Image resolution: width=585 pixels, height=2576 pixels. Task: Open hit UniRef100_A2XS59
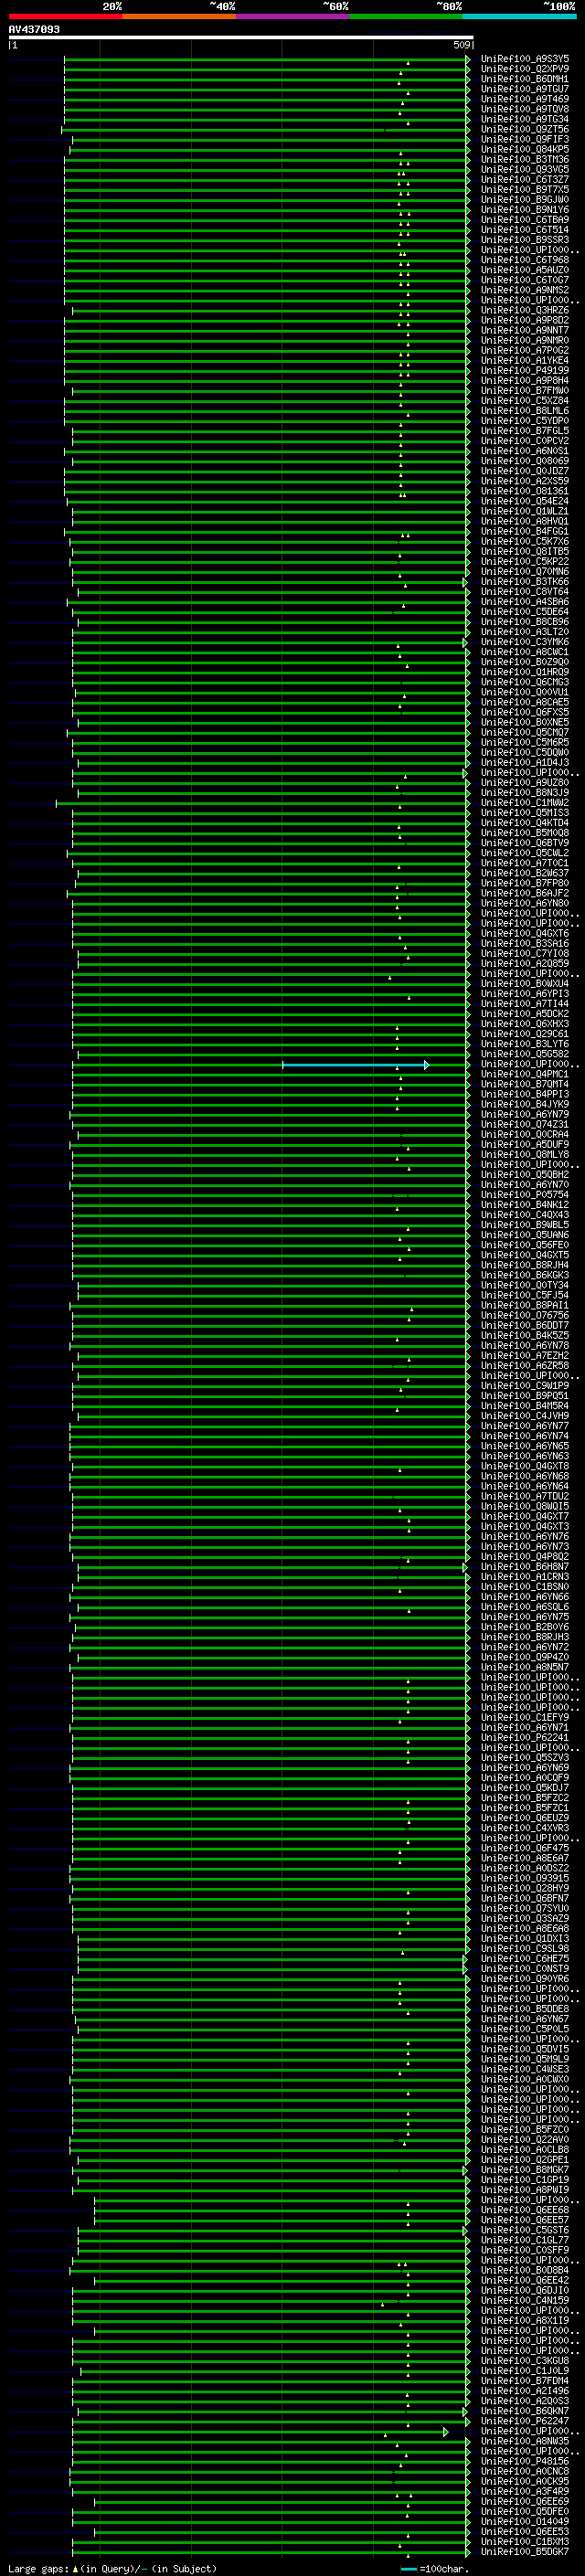pyautogui.click(x=525, y=481)
